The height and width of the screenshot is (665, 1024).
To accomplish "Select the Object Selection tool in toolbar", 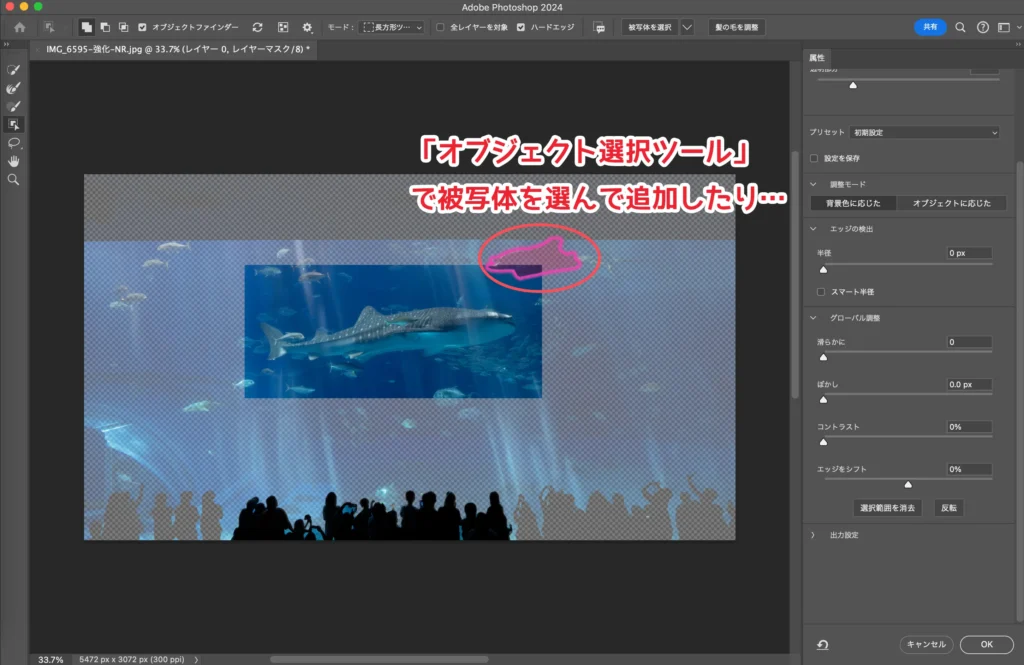I will click(x=14, y=124).
